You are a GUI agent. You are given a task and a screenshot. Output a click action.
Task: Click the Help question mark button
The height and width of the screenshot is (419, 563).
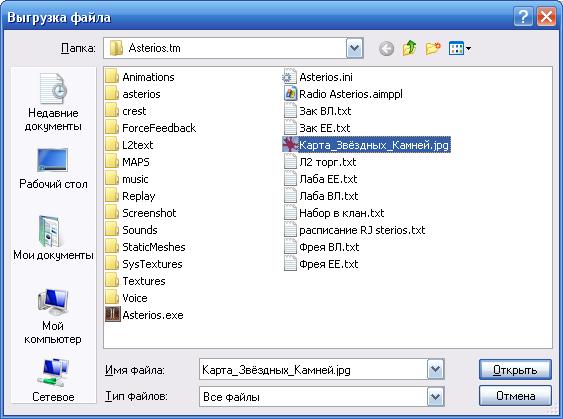pyautogui.click(x=523, y=17)
